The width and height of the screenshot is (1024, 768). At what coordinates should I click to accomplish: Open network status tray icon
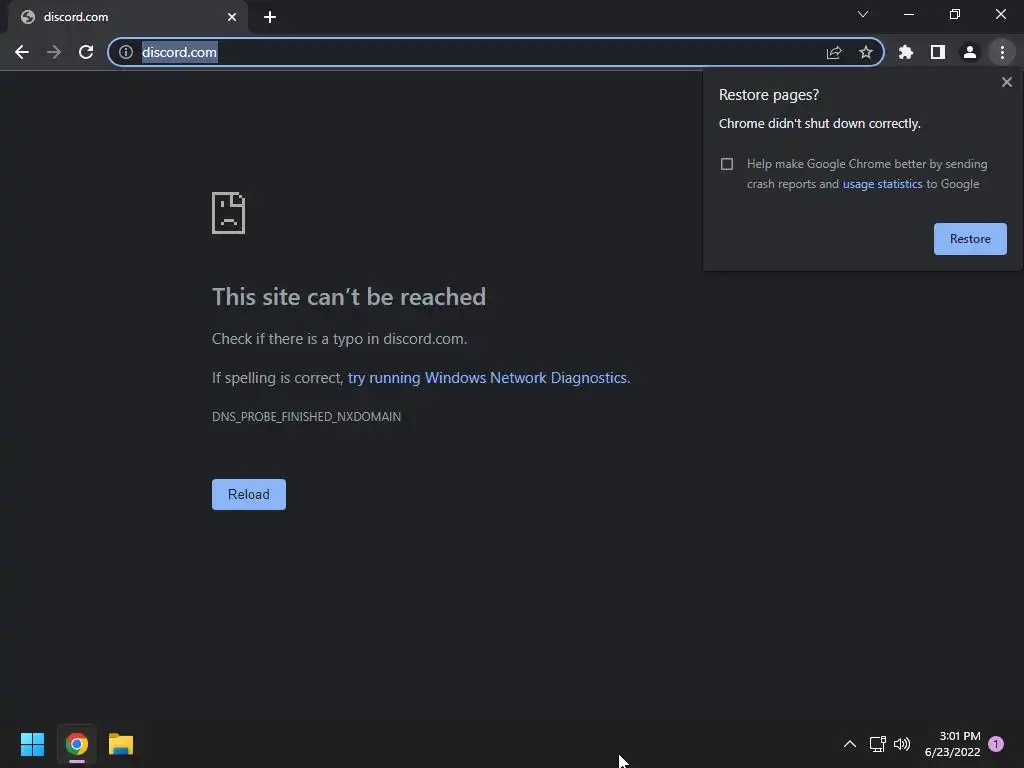pyautogui.click(x=877, y=744)
